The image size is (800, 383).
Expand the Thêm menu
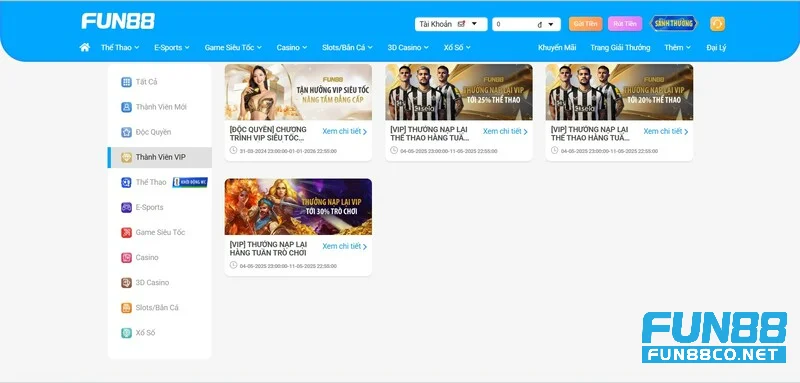coord(678,47)
